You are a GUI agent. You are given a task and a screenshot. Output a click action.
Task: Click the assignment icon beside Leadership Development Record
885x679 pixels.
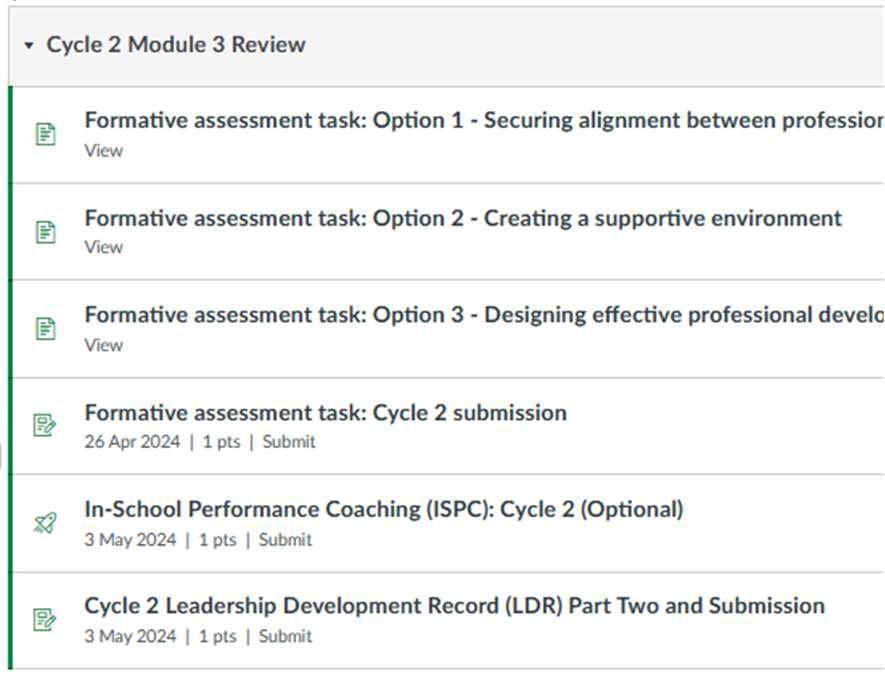pyautogui.click(x=45, y=620)
